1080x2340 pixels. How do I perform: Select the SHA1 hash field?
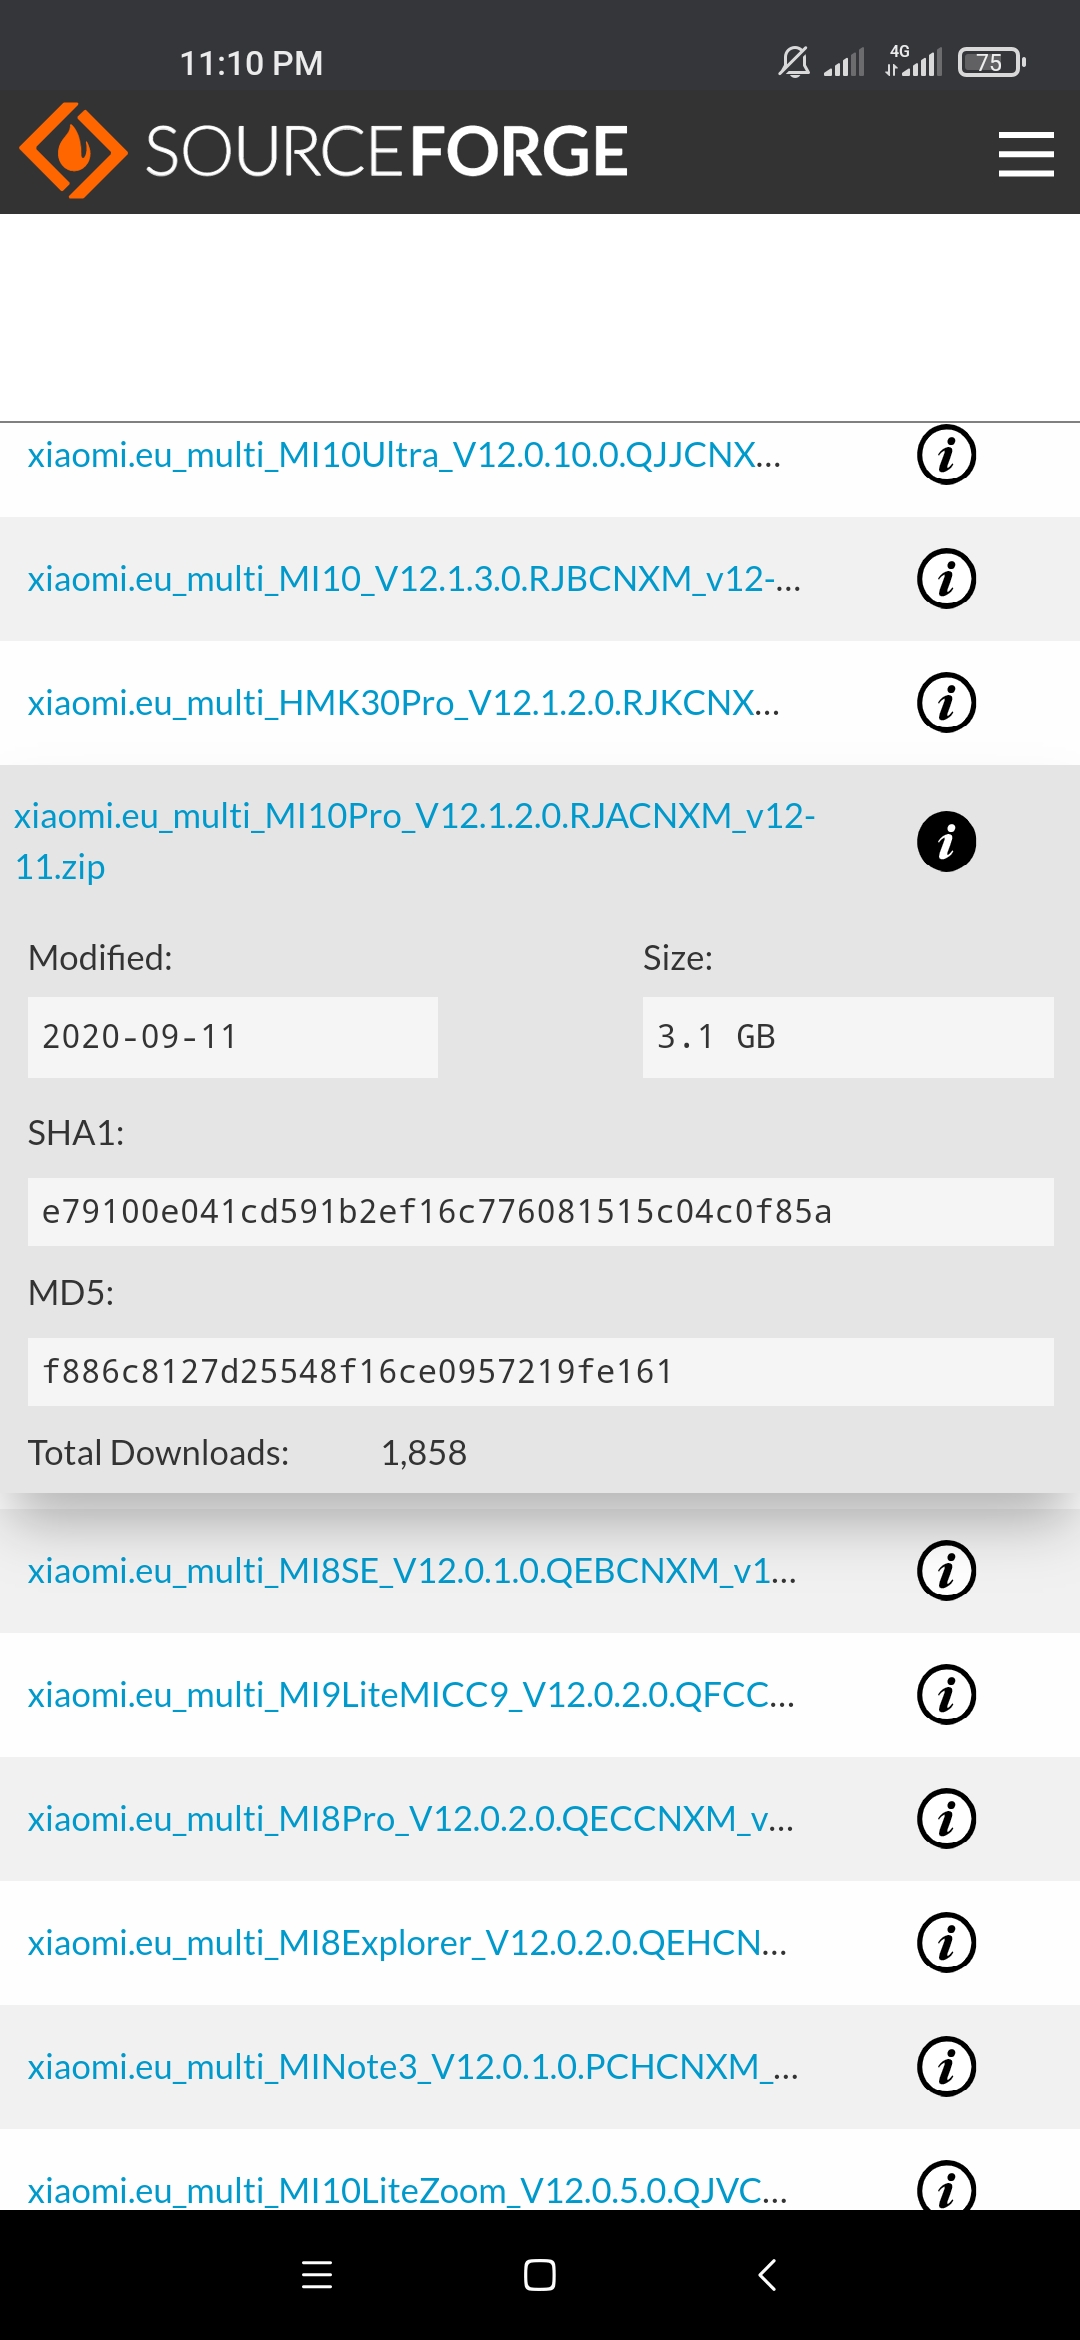[540, 1212]
